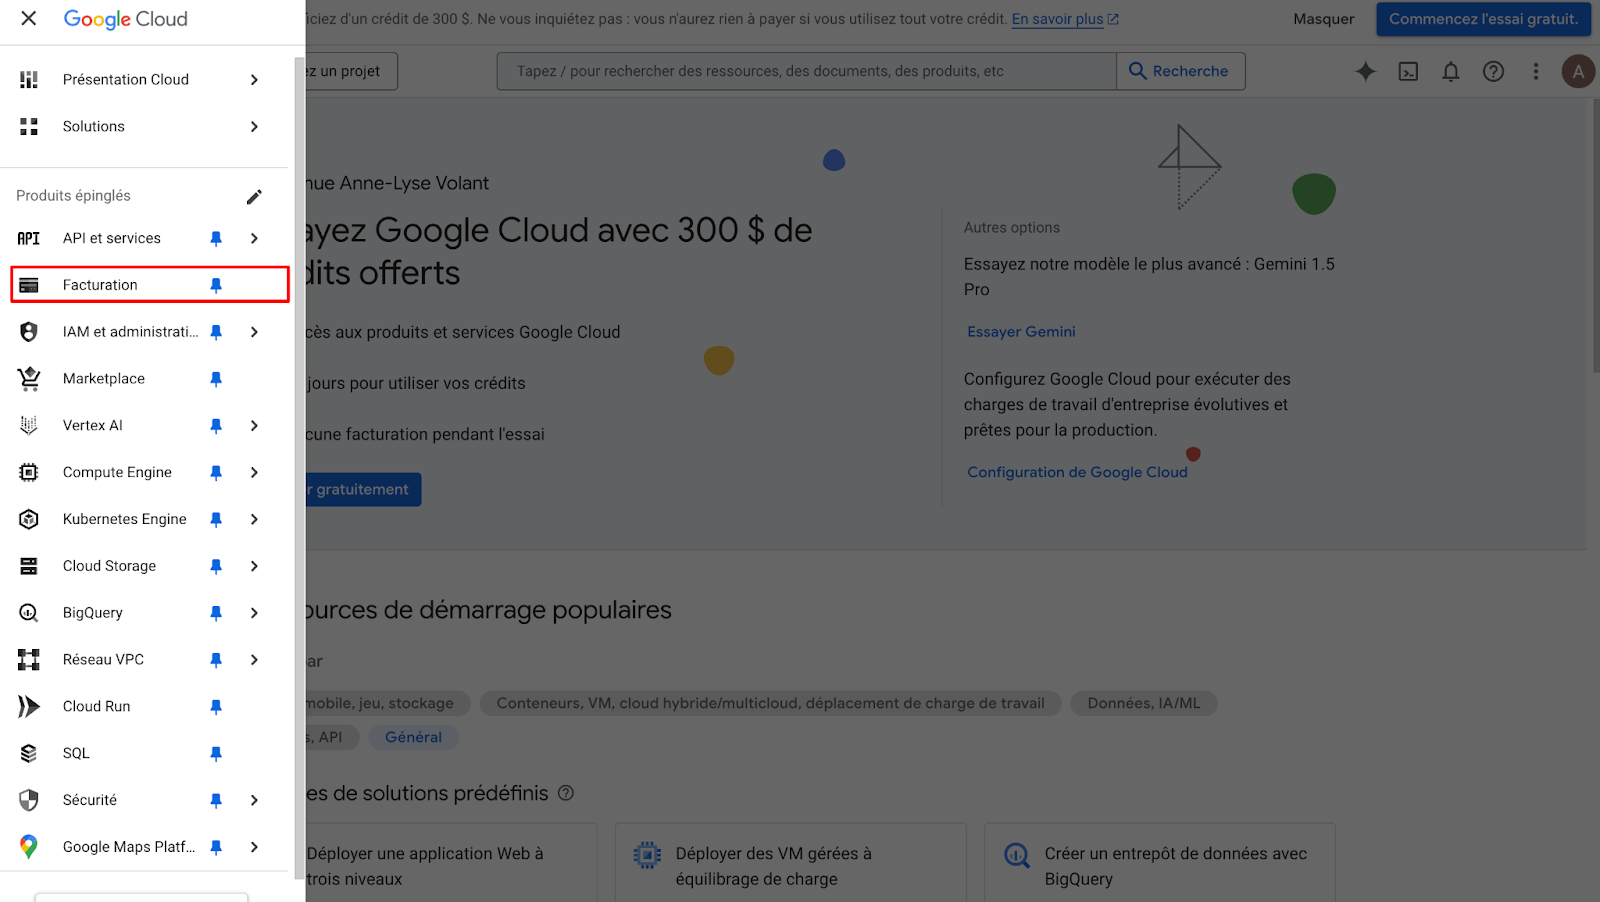Expand Cloud Storage submenu chevron
1600x902 pixels.
254,566
